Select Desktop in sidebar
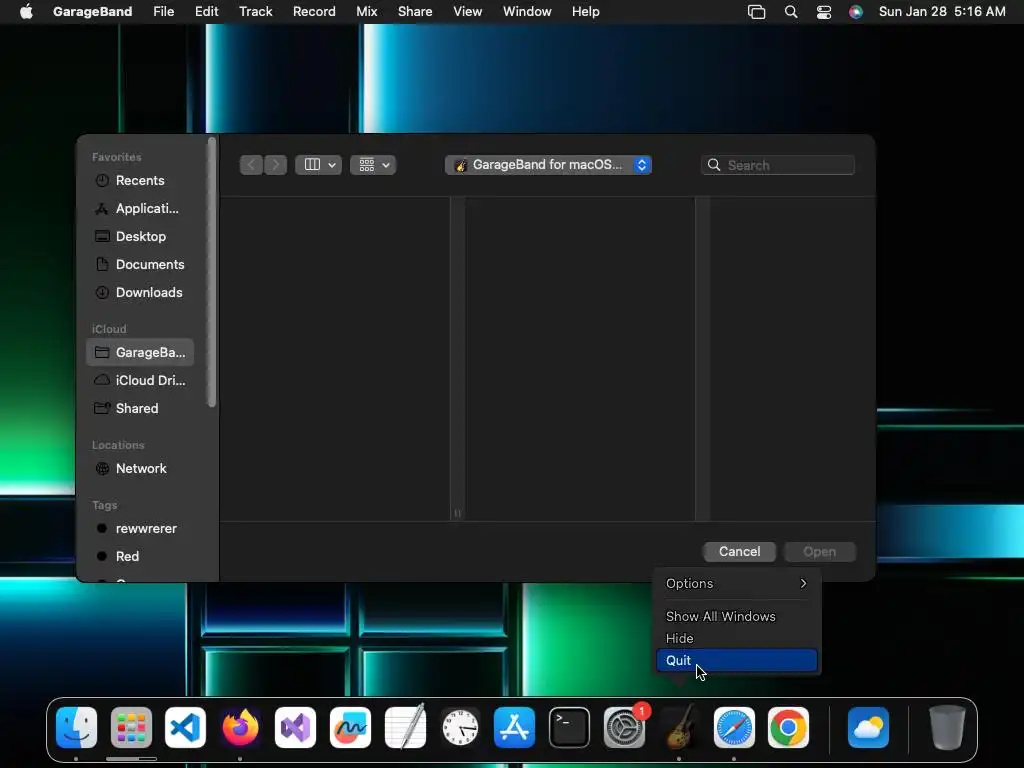Screen dimensions: 1024x768 click(x=140, y=236)
